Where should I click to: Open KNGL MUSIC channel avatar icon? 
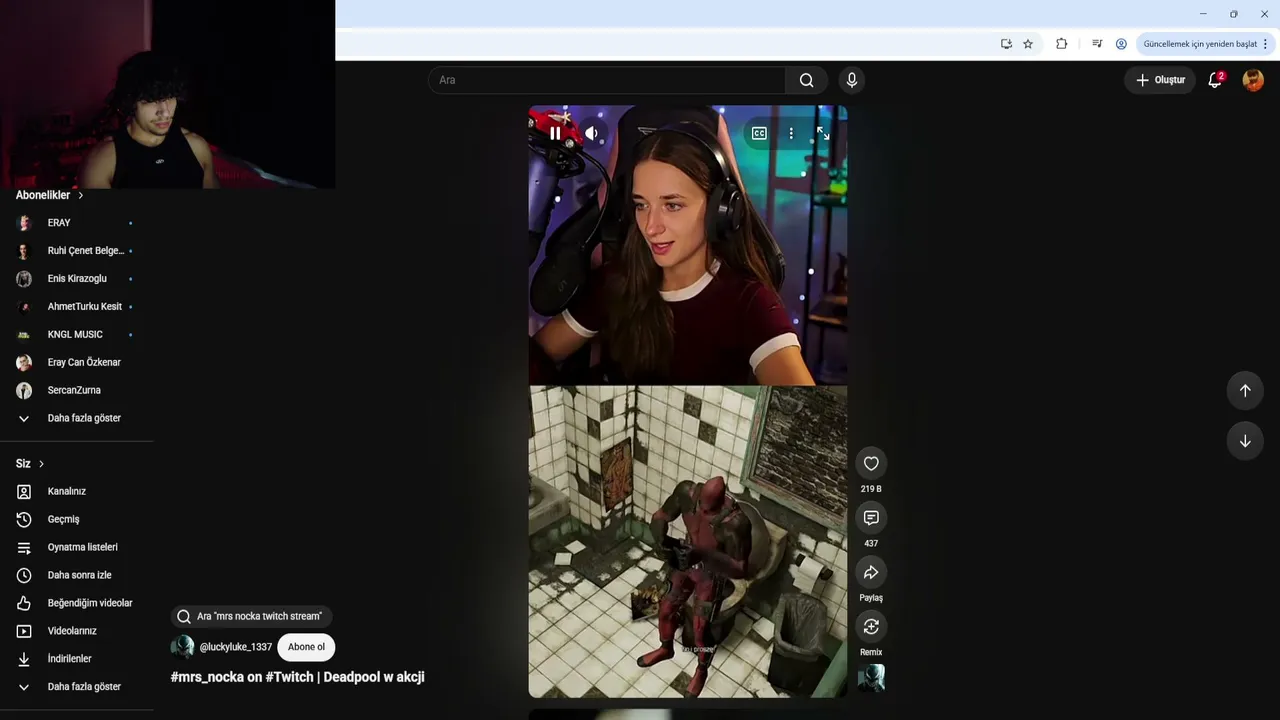(x=24, y=335)
